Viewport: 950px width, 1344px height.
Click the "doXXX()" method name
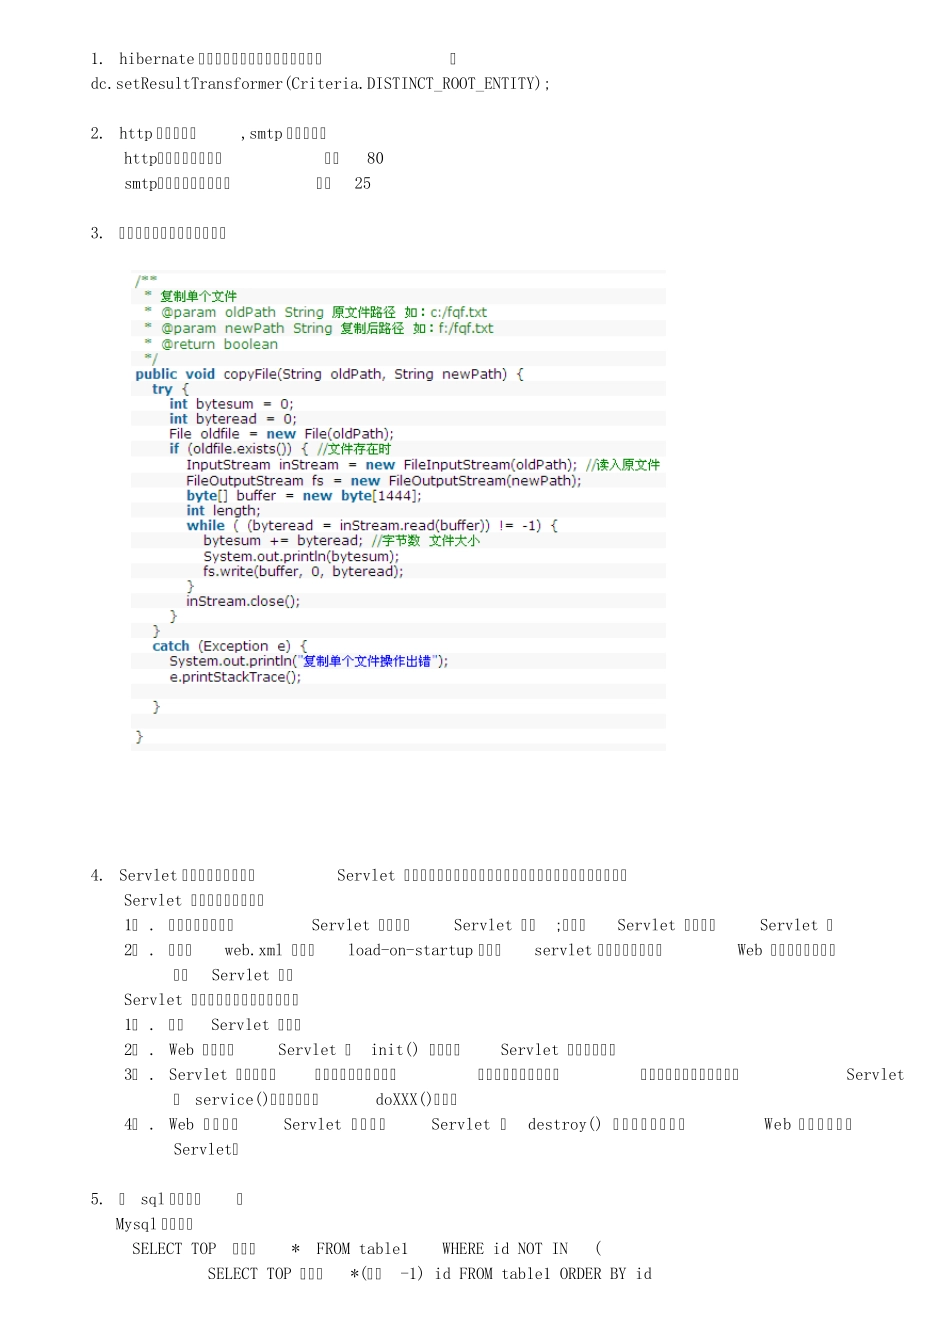point(404,1100)
